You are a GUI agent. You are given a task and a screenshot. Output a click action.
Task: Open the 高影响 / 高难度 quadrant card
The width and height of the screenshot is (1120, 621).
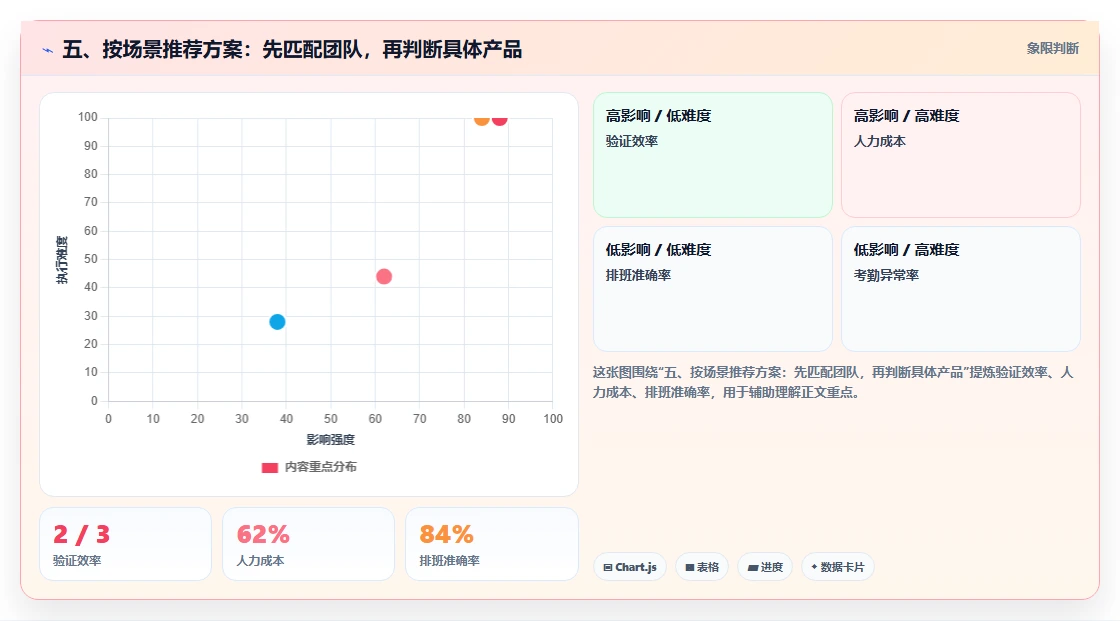(960, 155)
